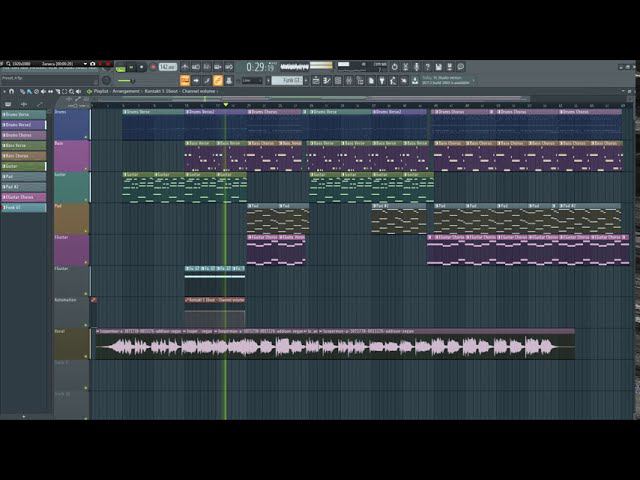
Task: Click the Stop button in transport
Action: (x=142, y=67)
